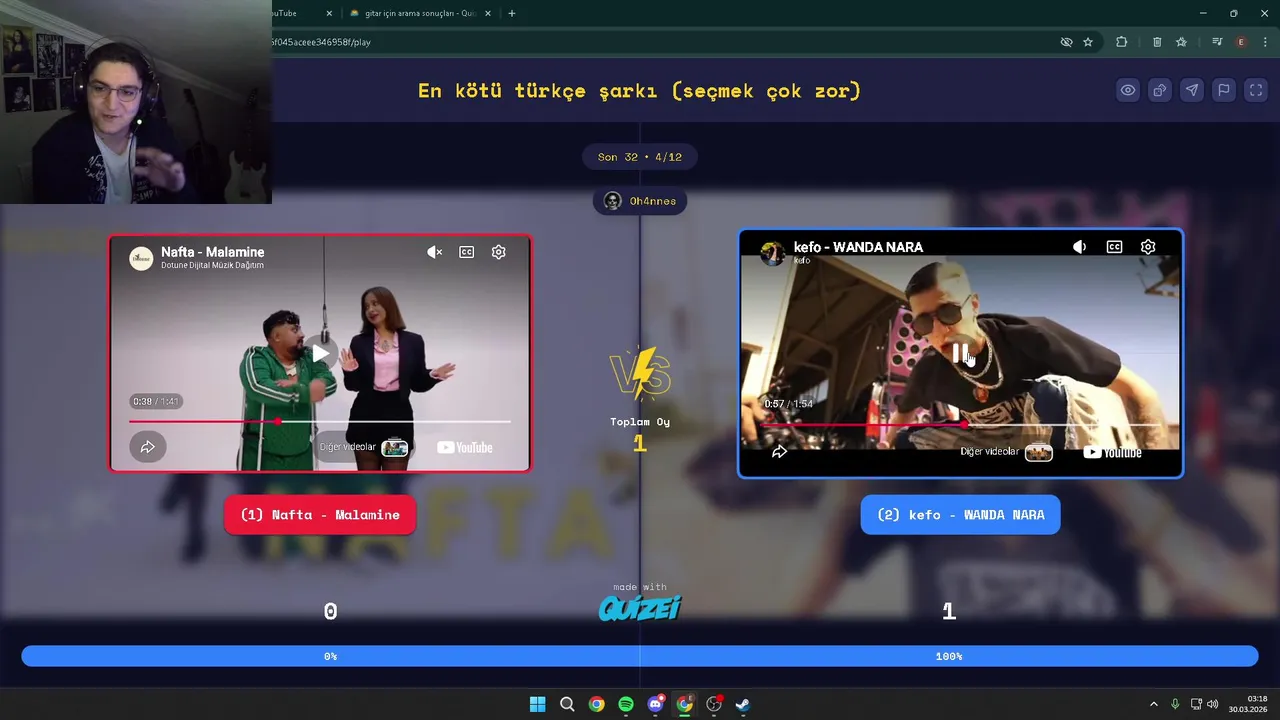
Task: Vote for (1) Nafta - Malamine
Action: pyautogui.click(x=320, y=515)
